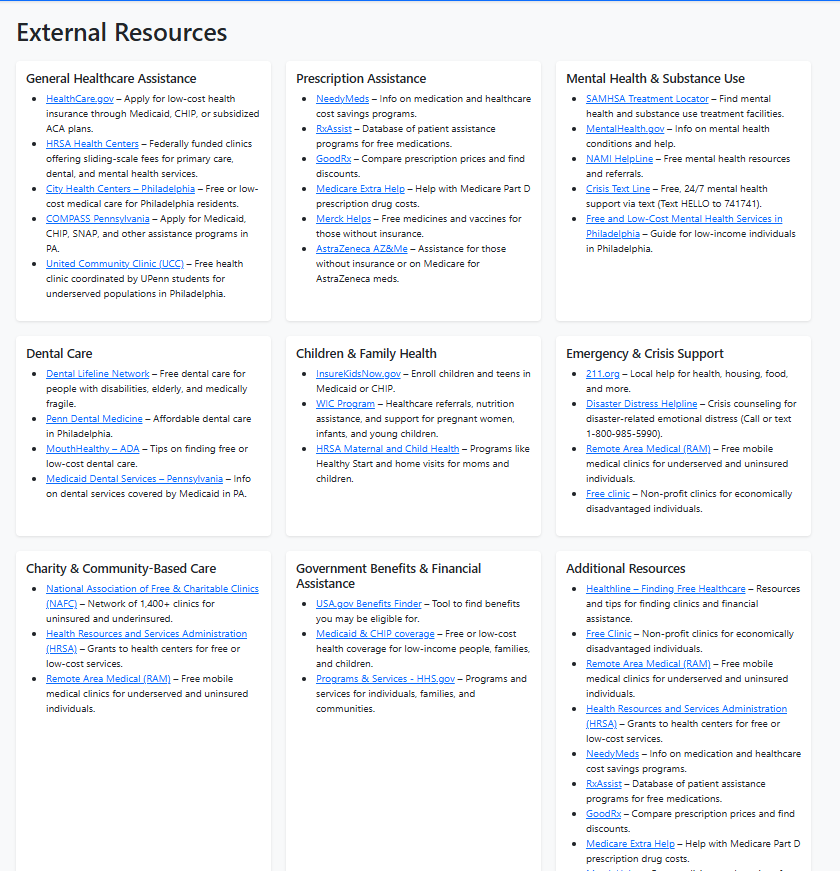Click the External Resources page heading
The image size is (840, 871).
pos(122,32)
